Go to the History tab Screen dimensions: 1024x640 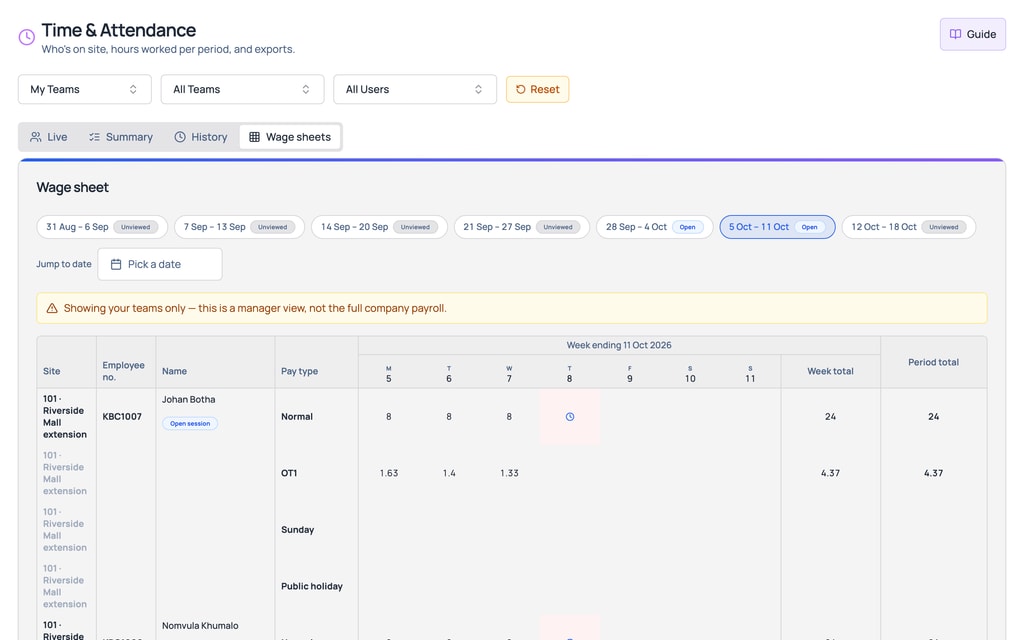pos(200,137)
